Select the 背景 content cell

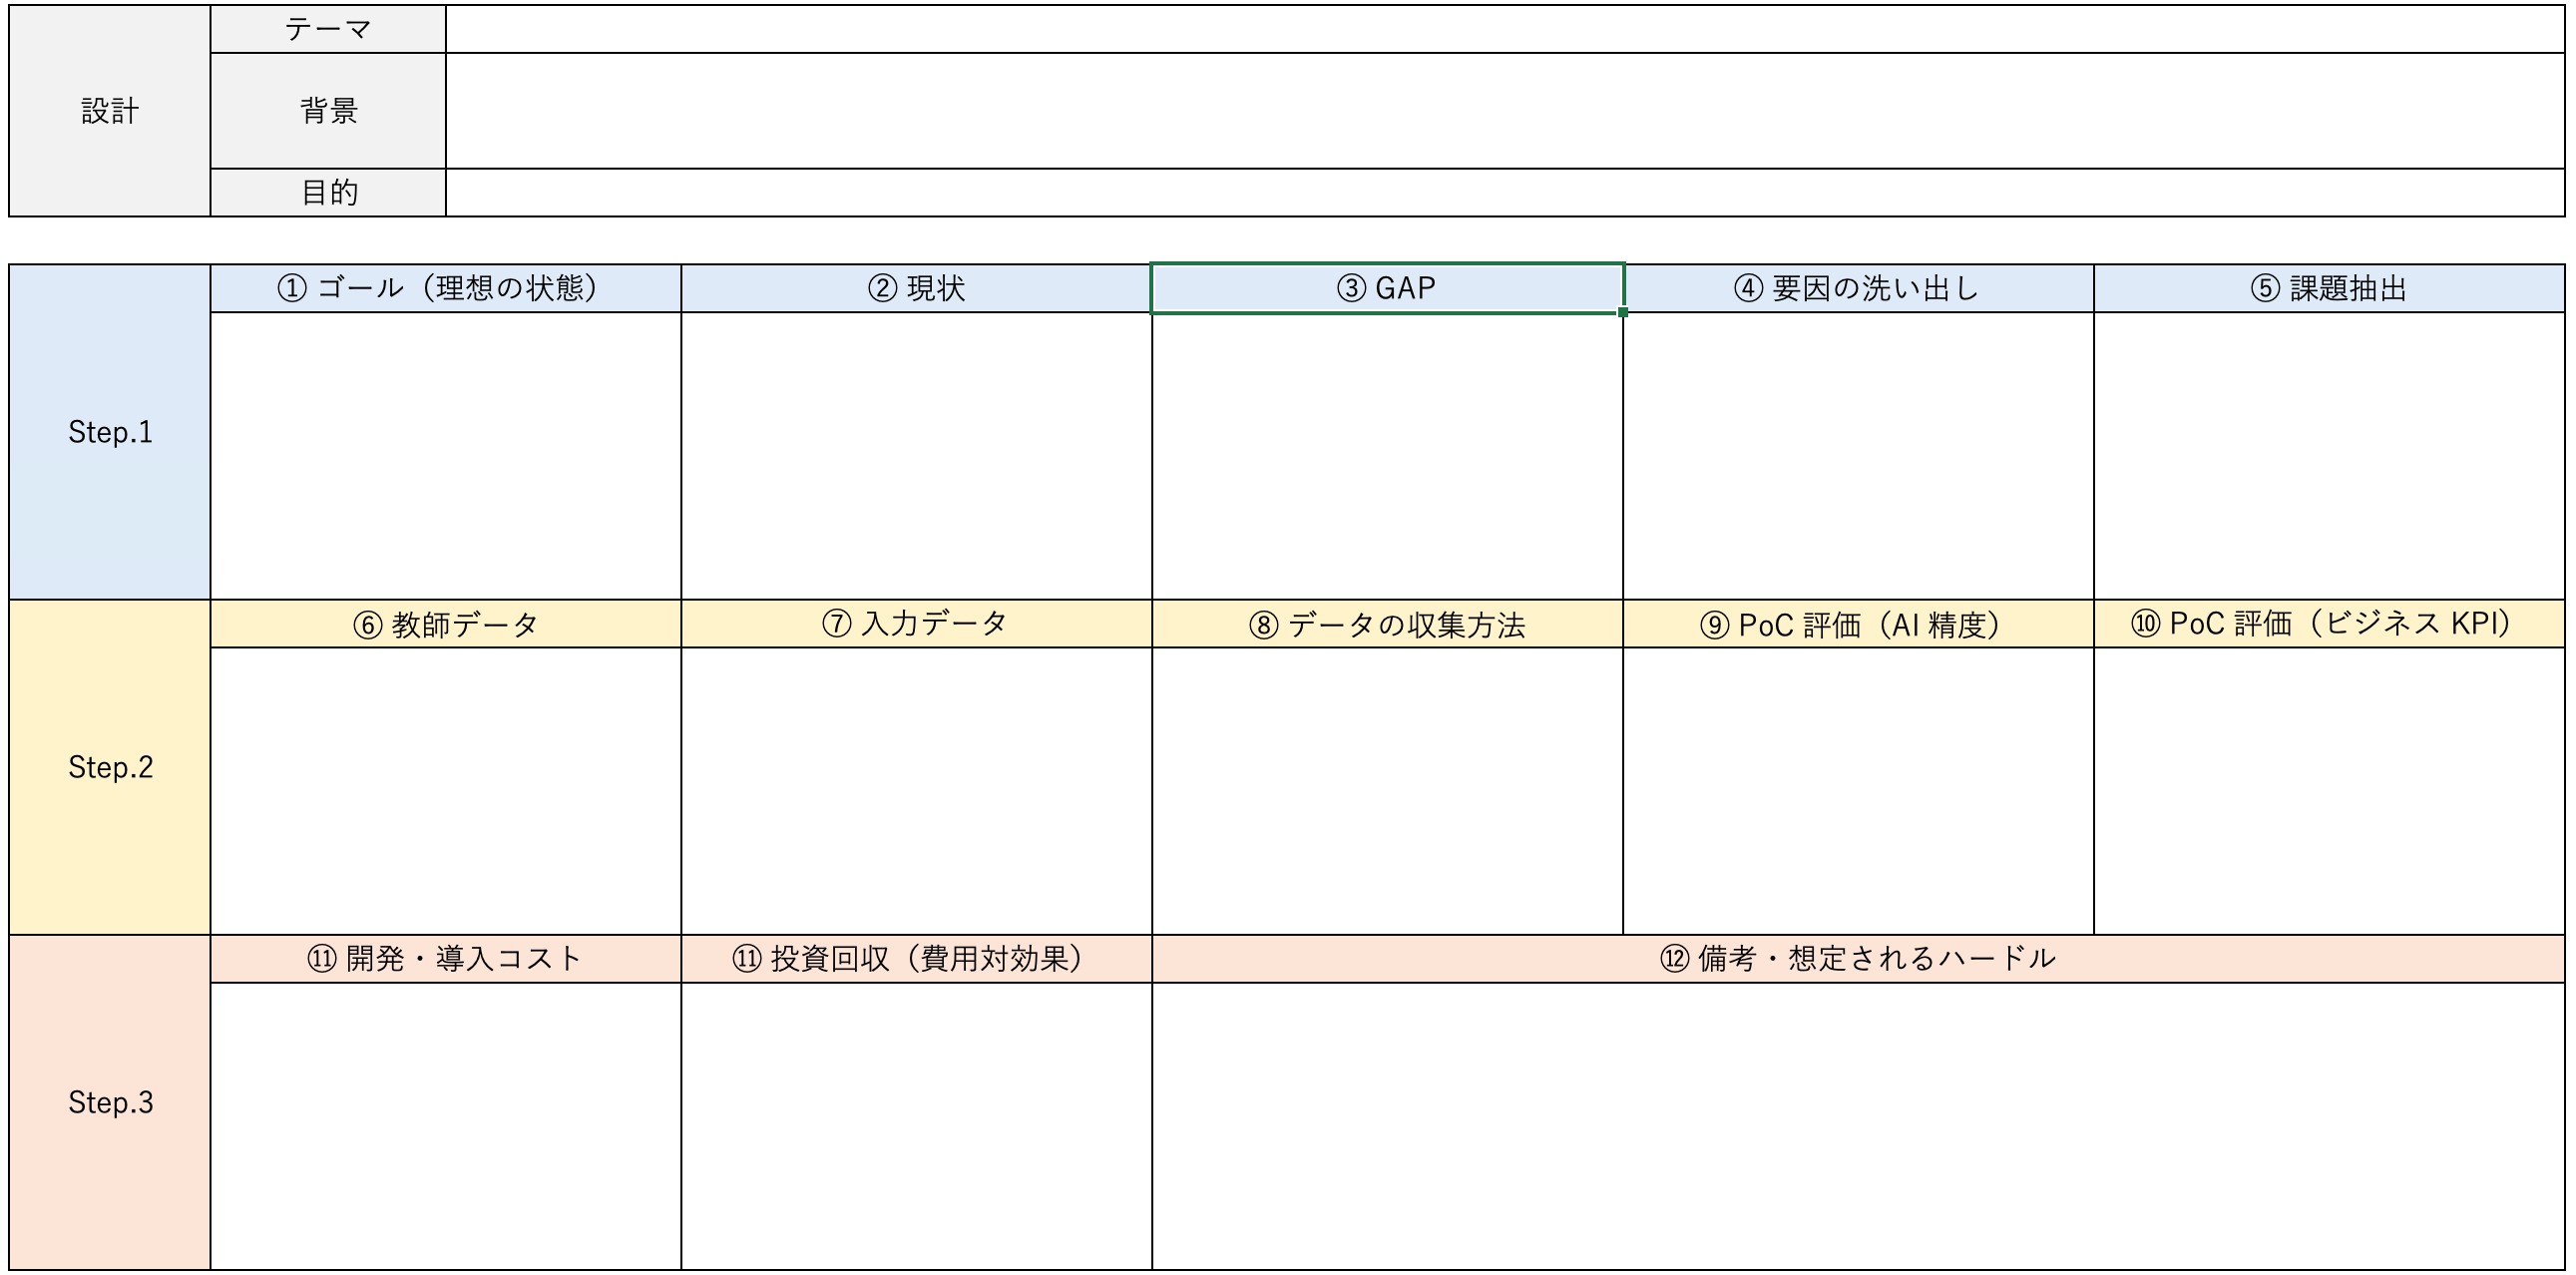(x=1504, y=110)
